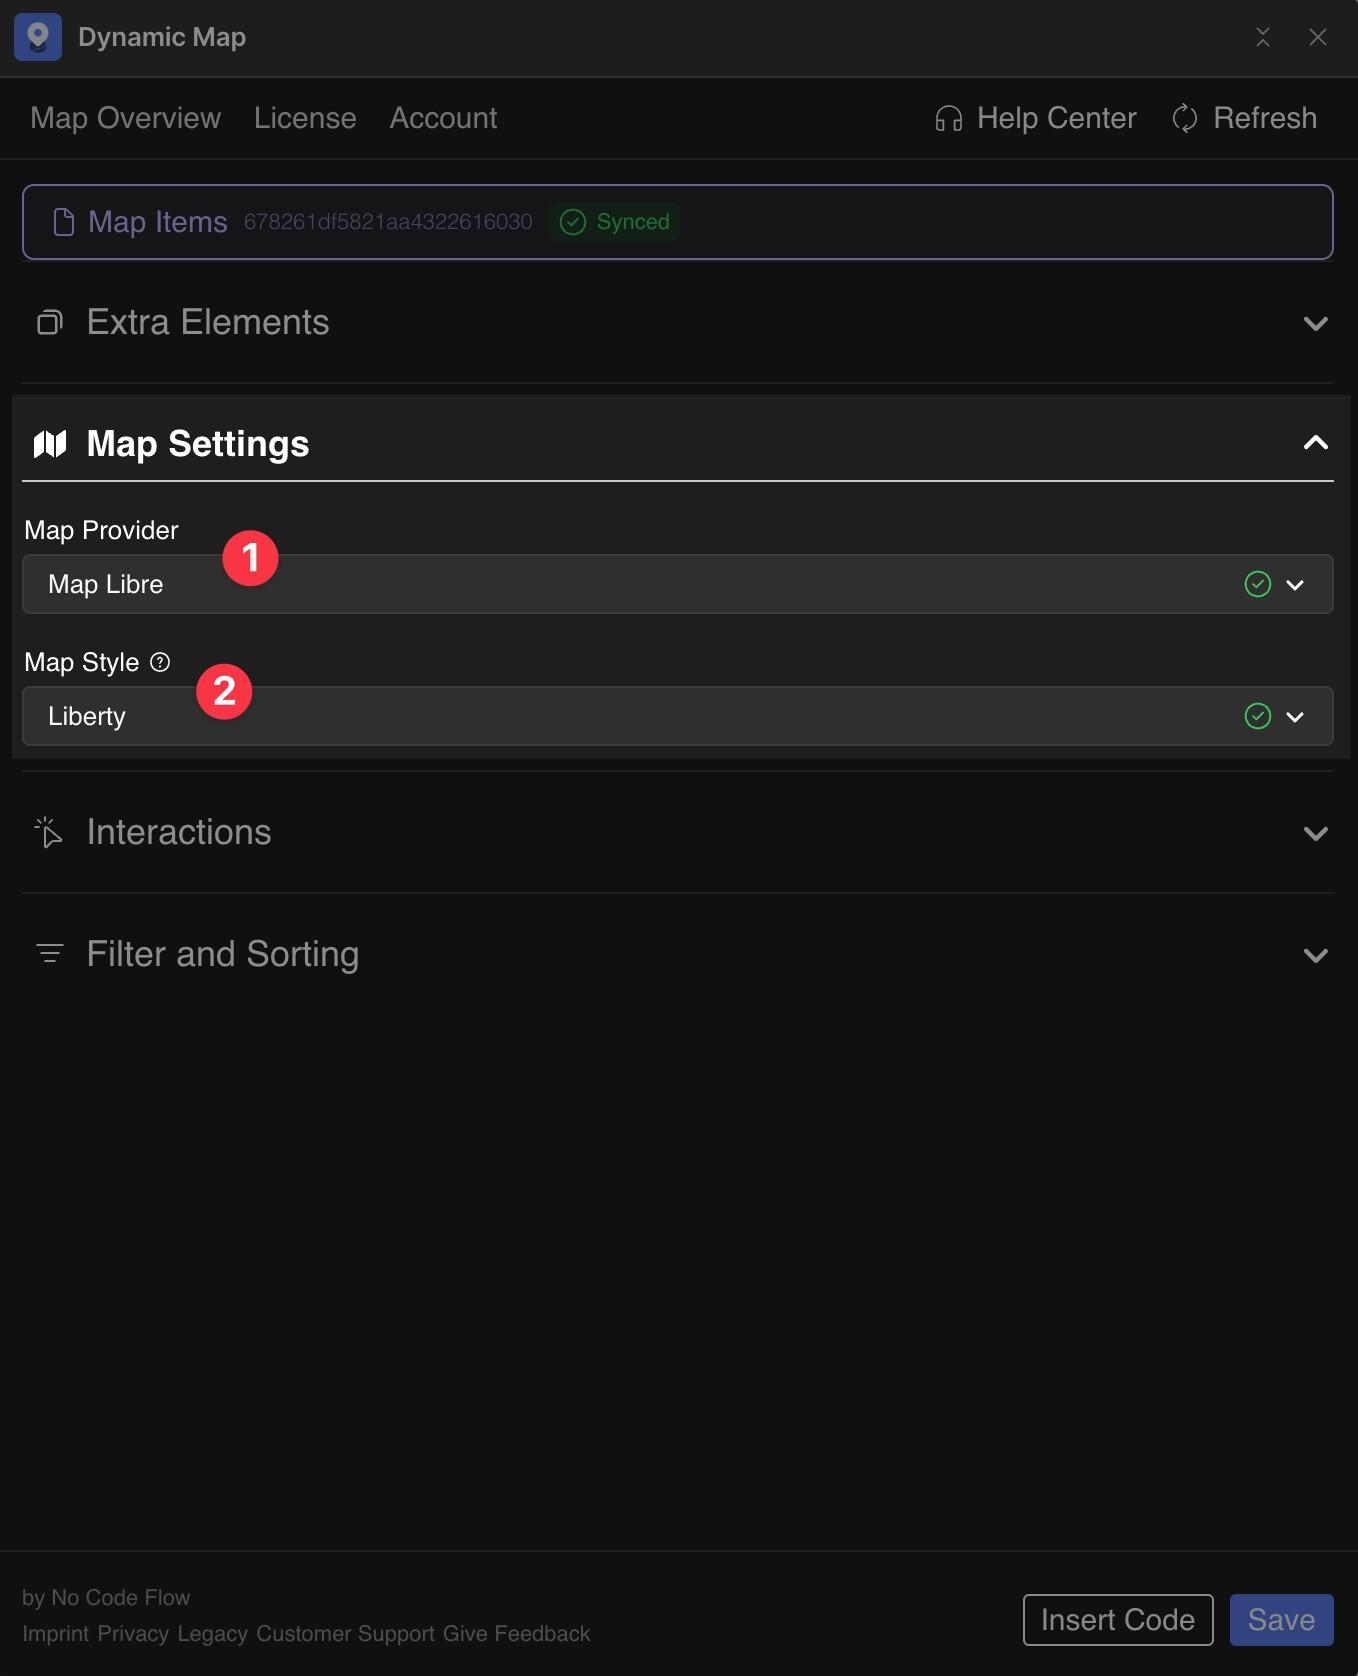
Task: Click the Extra Elements stacked-squares icon
Action: pos(50,322)
